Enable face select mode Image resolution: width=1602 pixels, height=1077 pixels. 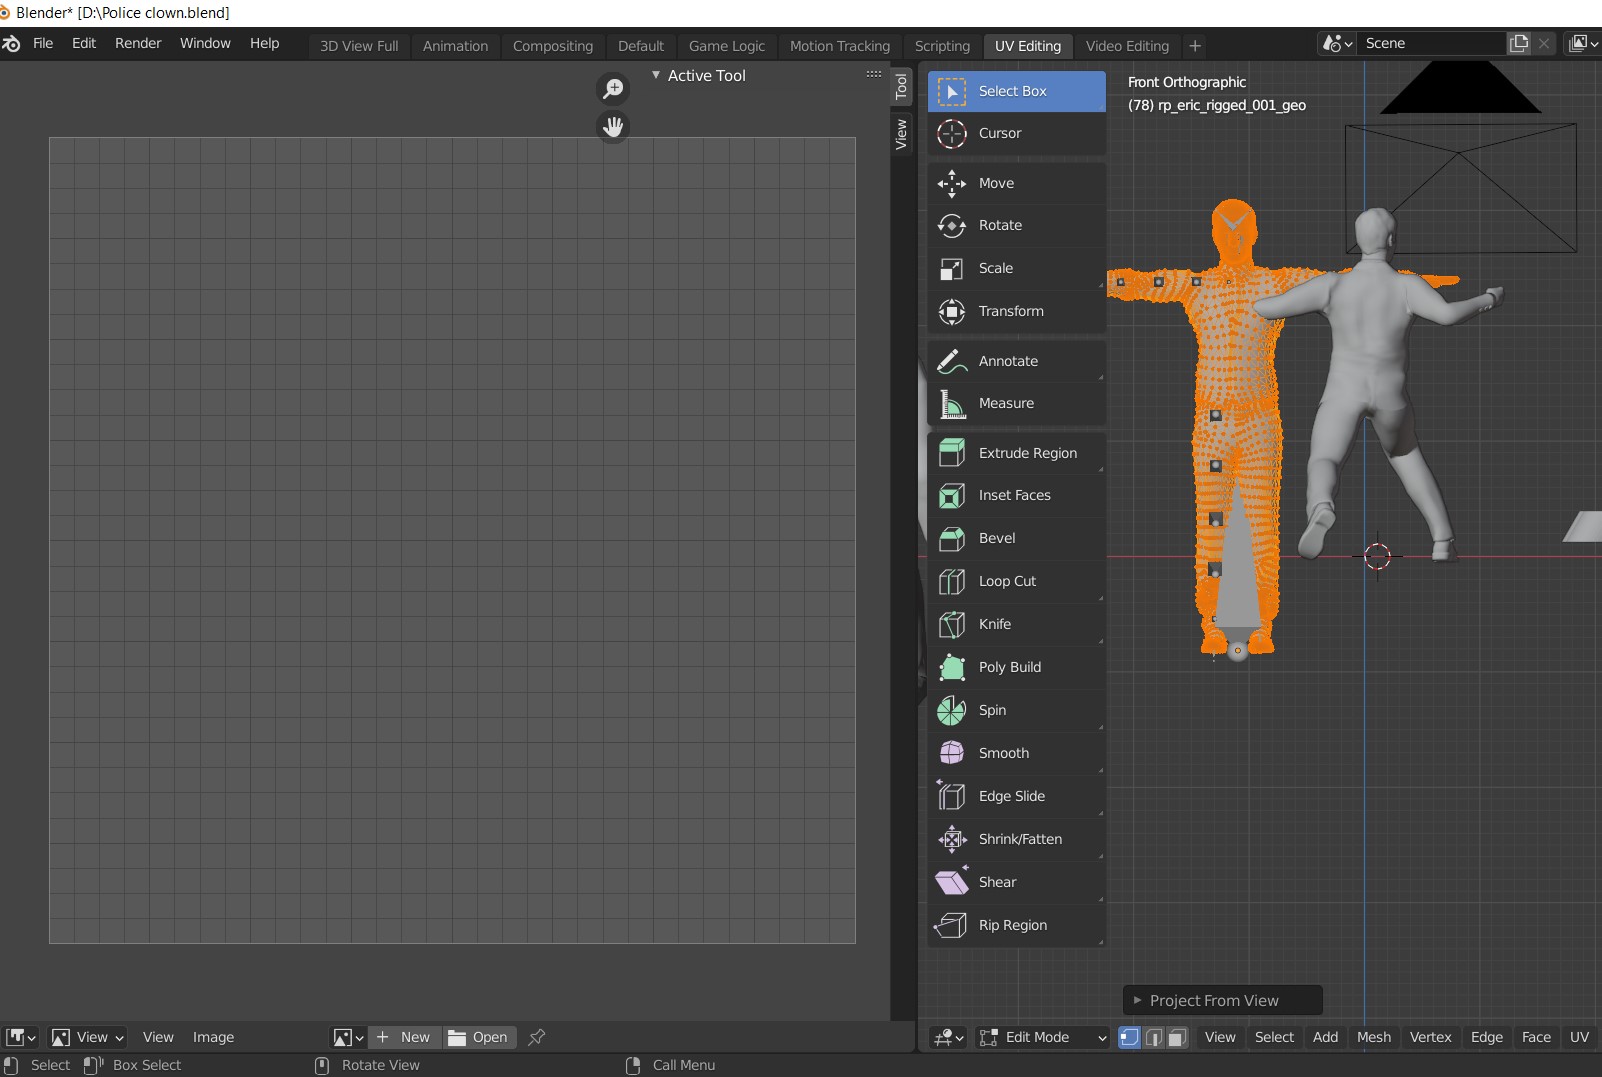click(1177, 1037)
